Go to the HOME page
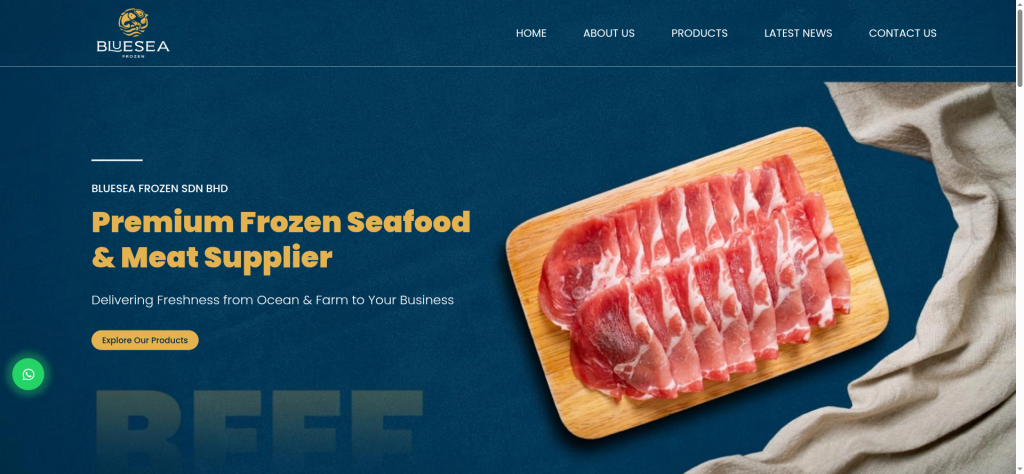The width and height of the screenshot is (1024, 474). [531, 33]
